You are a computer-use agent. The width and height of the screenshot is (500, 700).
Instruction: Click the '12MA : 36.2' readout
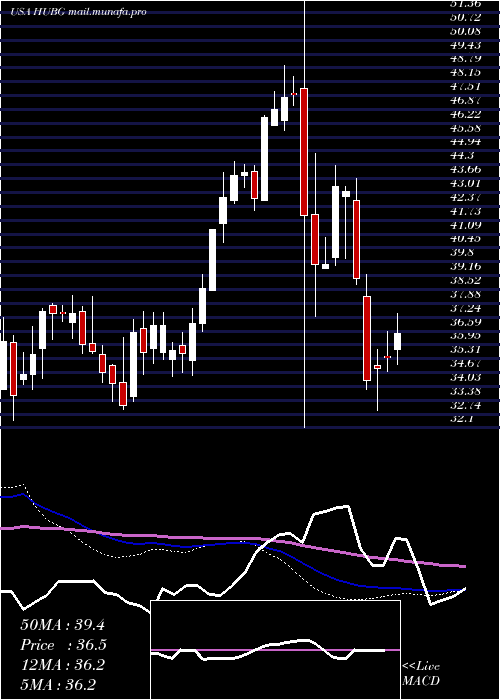tap(62, 665)
